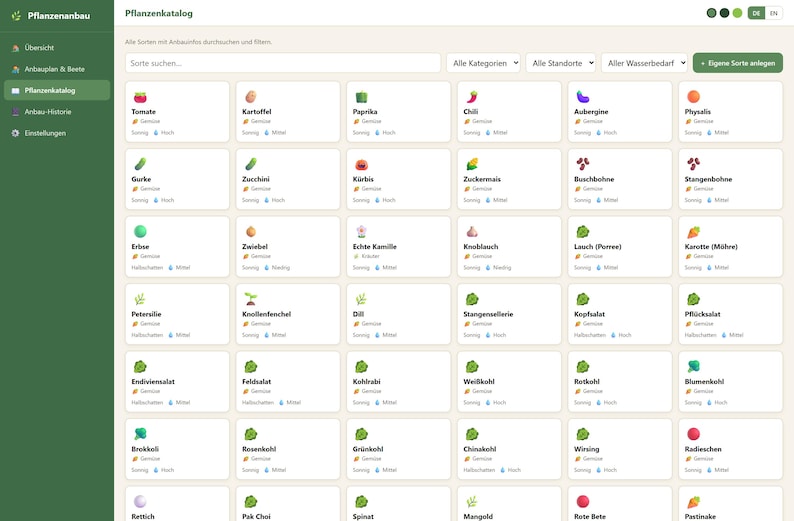Open the Alle Kategorien dropdown
Screen dimensions: 794x521
483,63
